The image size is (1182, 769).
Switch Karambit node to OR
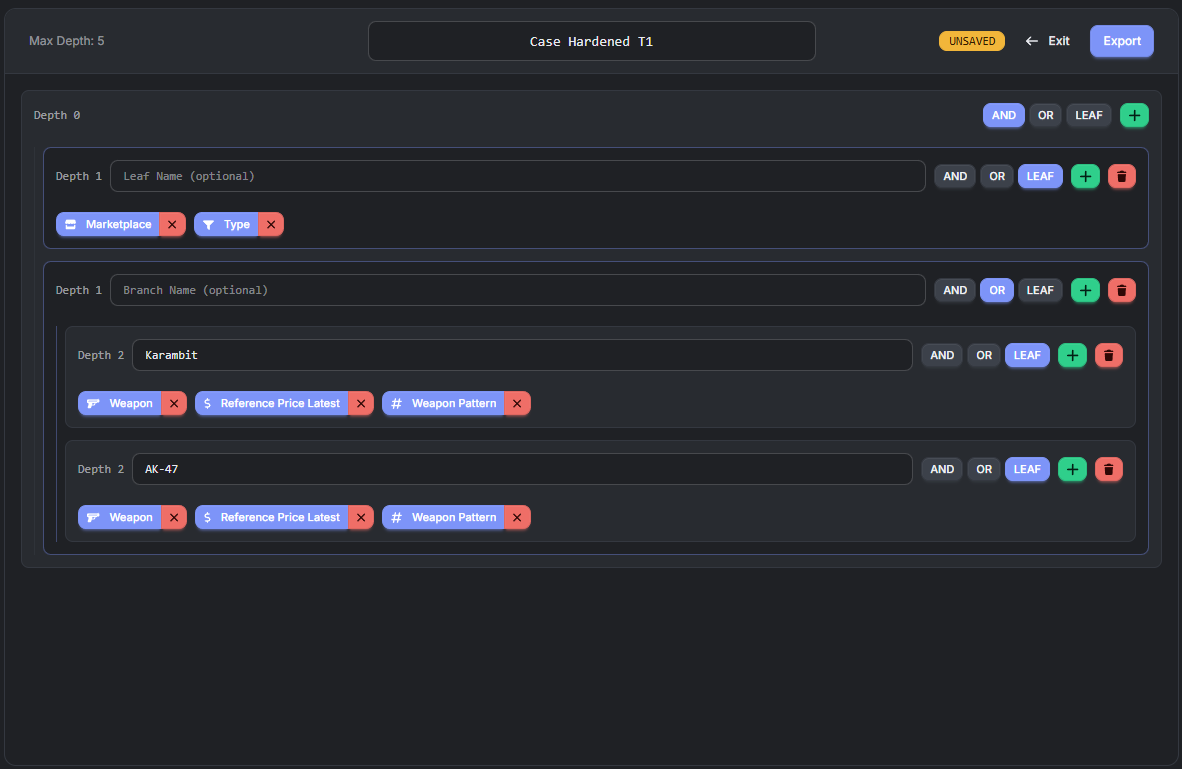click(984, 355)
